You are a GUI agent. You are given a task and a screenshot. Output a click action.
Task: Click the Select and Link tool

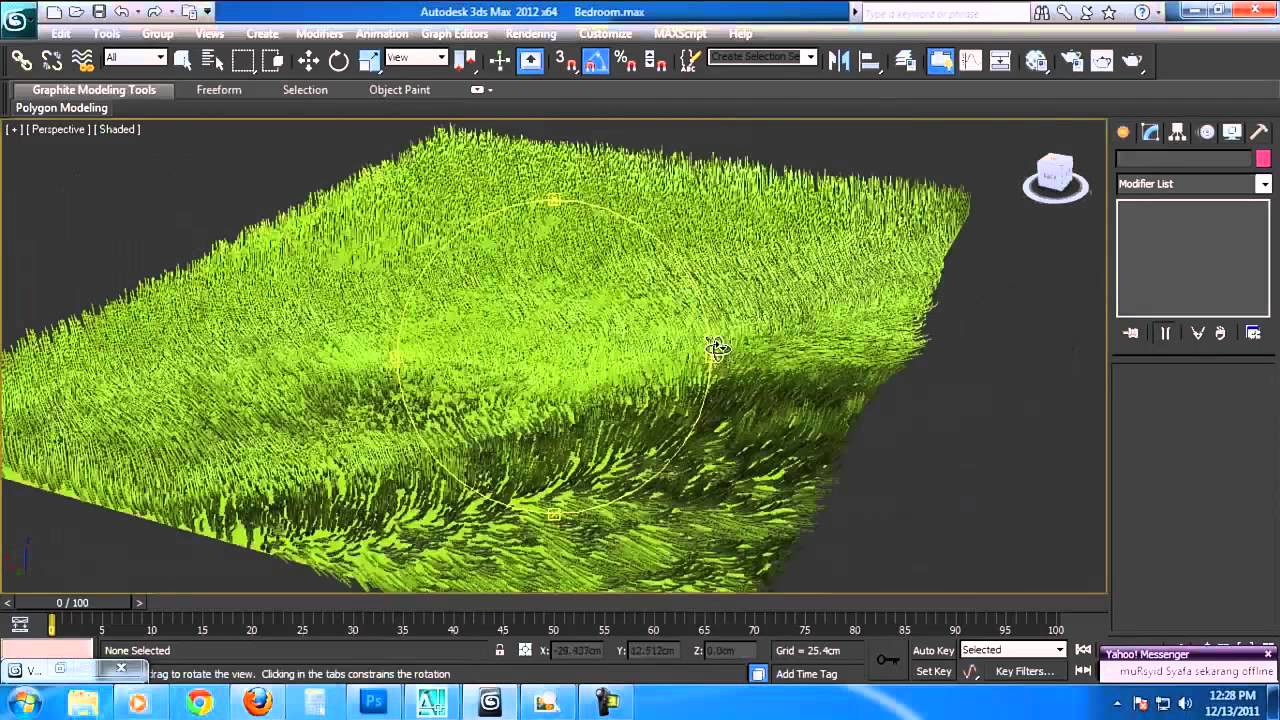(x=21, y=61)
